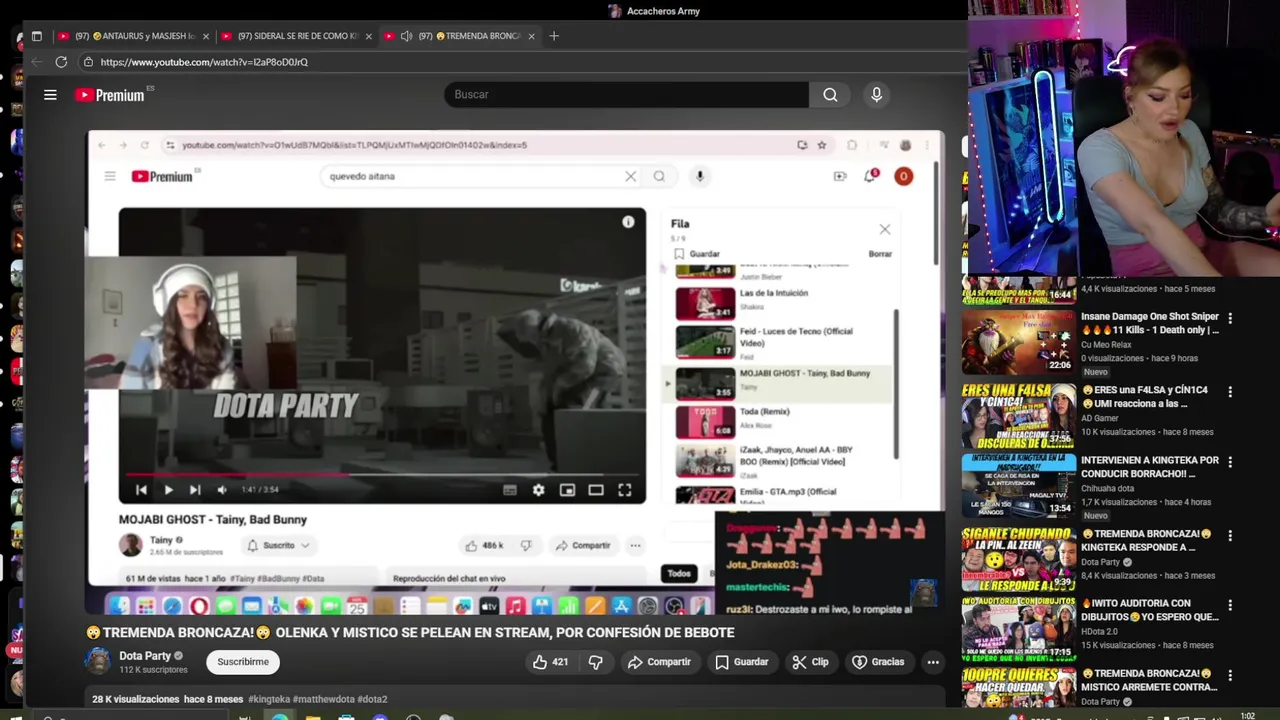1280x720 pixels.
Task: Open options menu for MISTICO ARREMETE CONTRA video
Action: click(x=1230, y=676)
